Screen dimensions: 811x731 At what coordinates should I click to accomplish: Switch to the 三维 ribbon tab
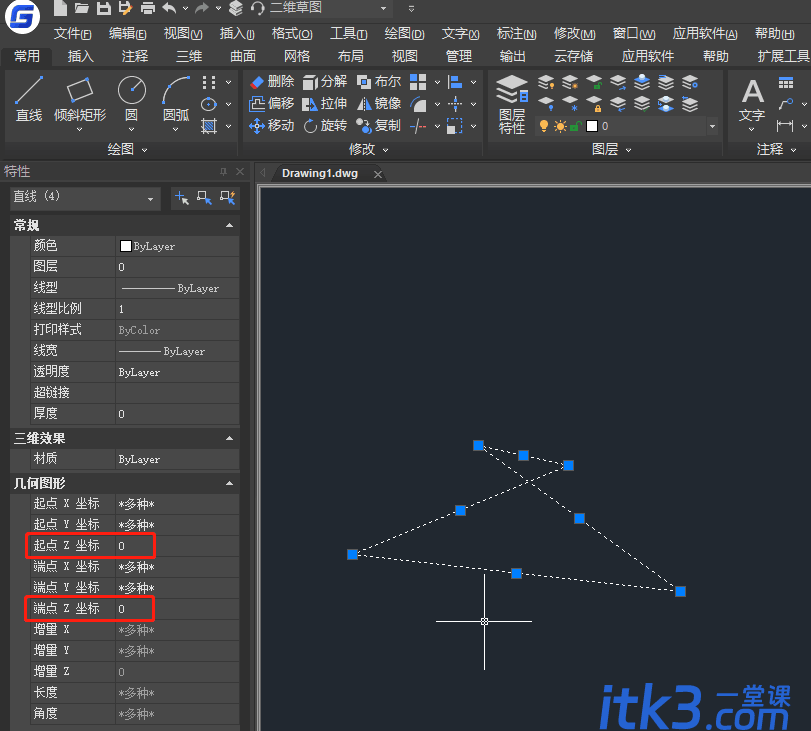[189, 56]
